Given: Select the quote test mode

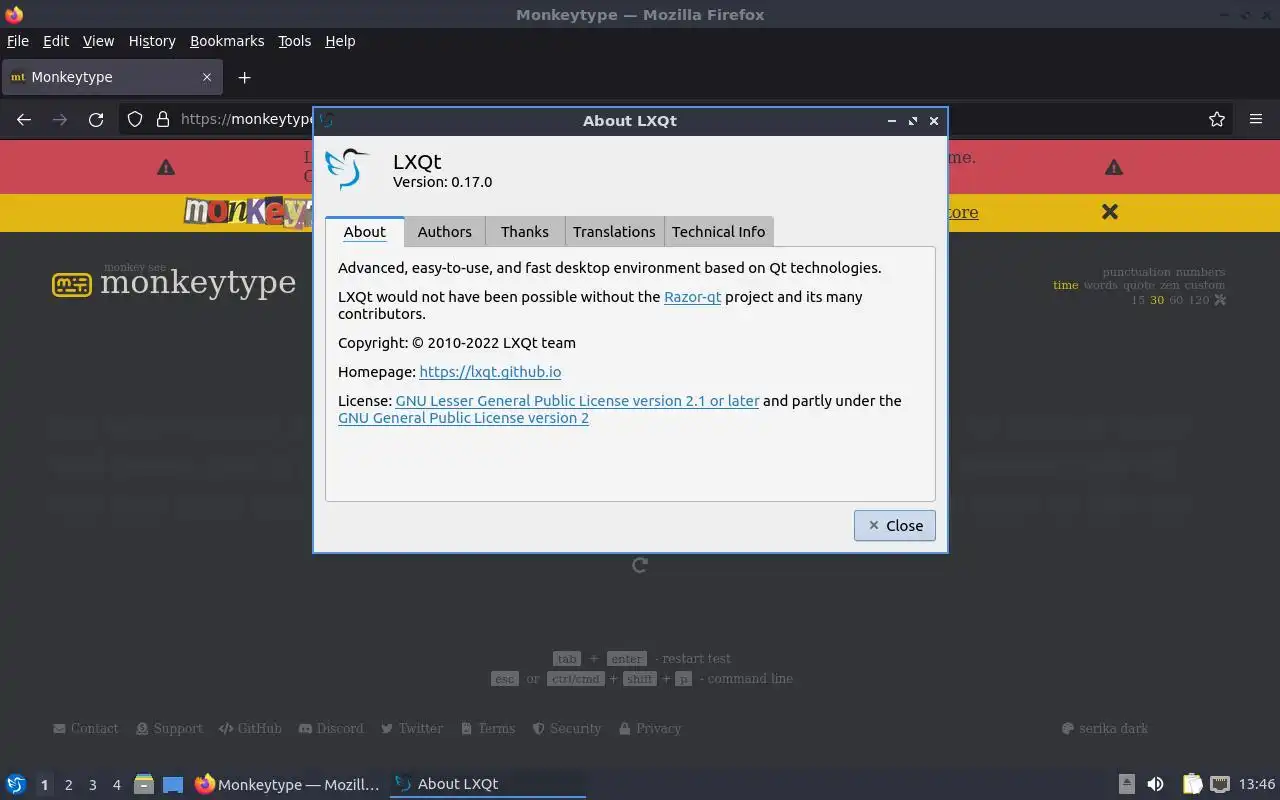Looking at the screenshot, I should pos(1139,286).
